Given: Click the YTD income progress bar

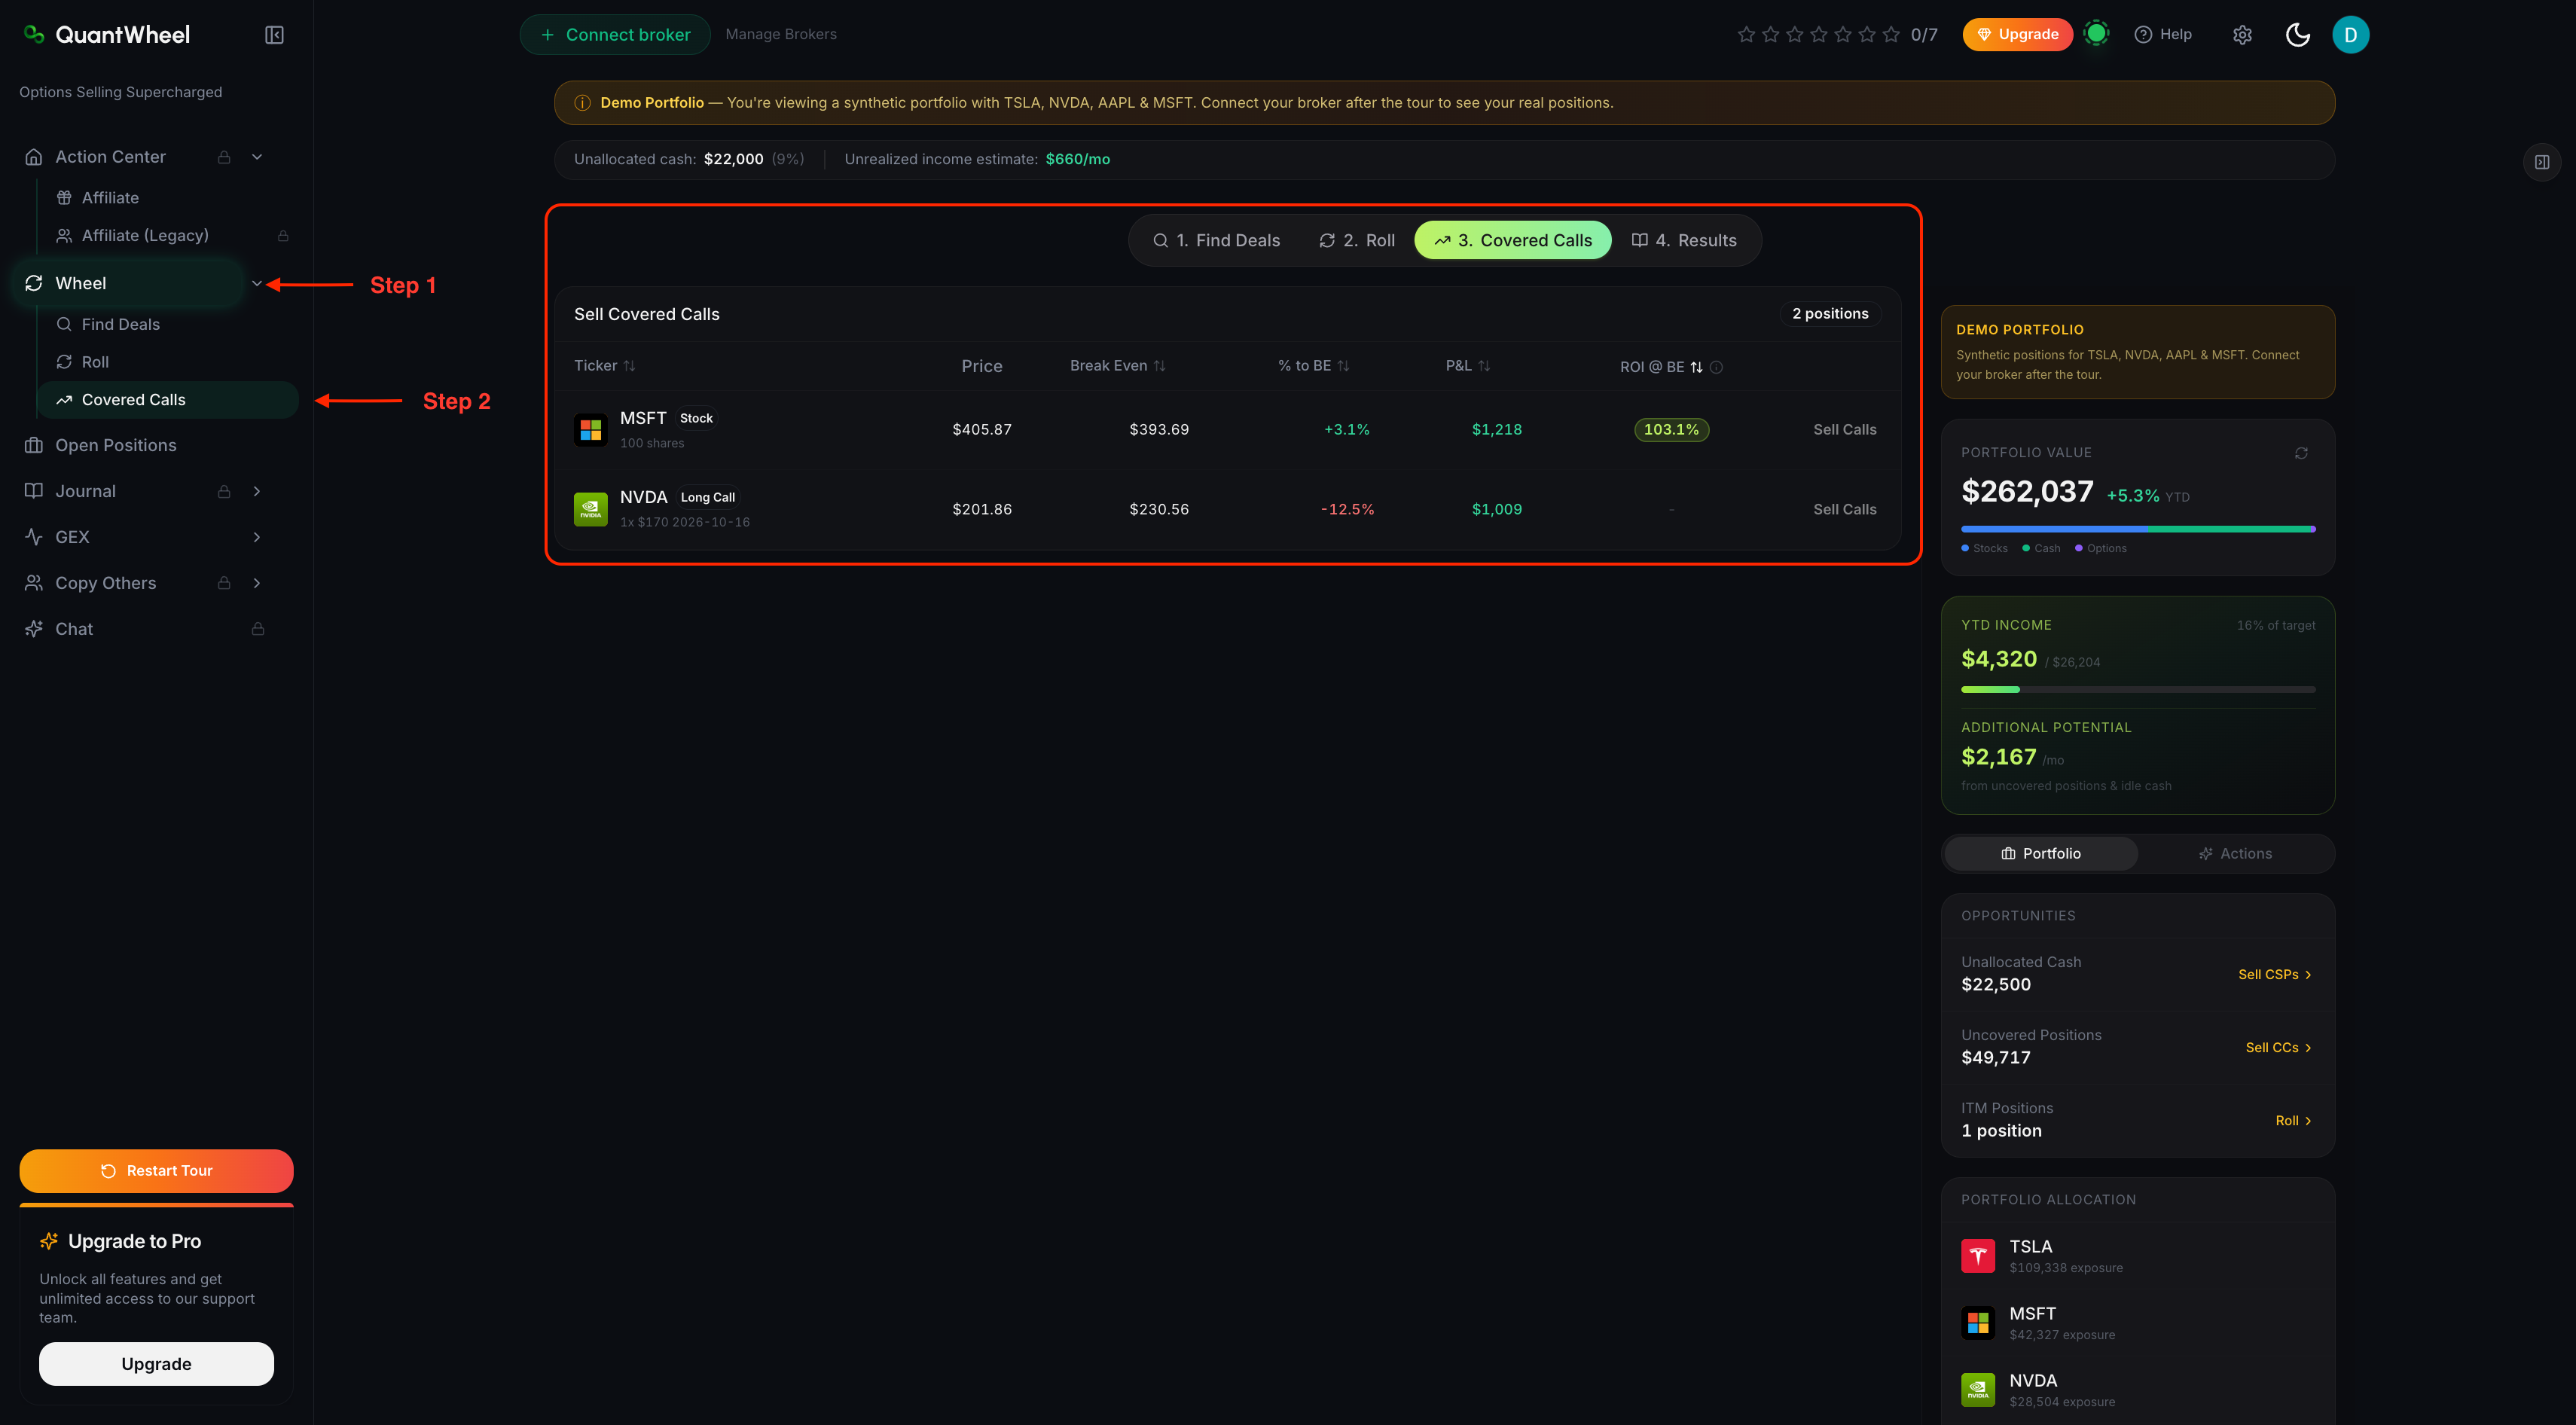Looking at the screenshot, I should click(x=2138, y=689).
